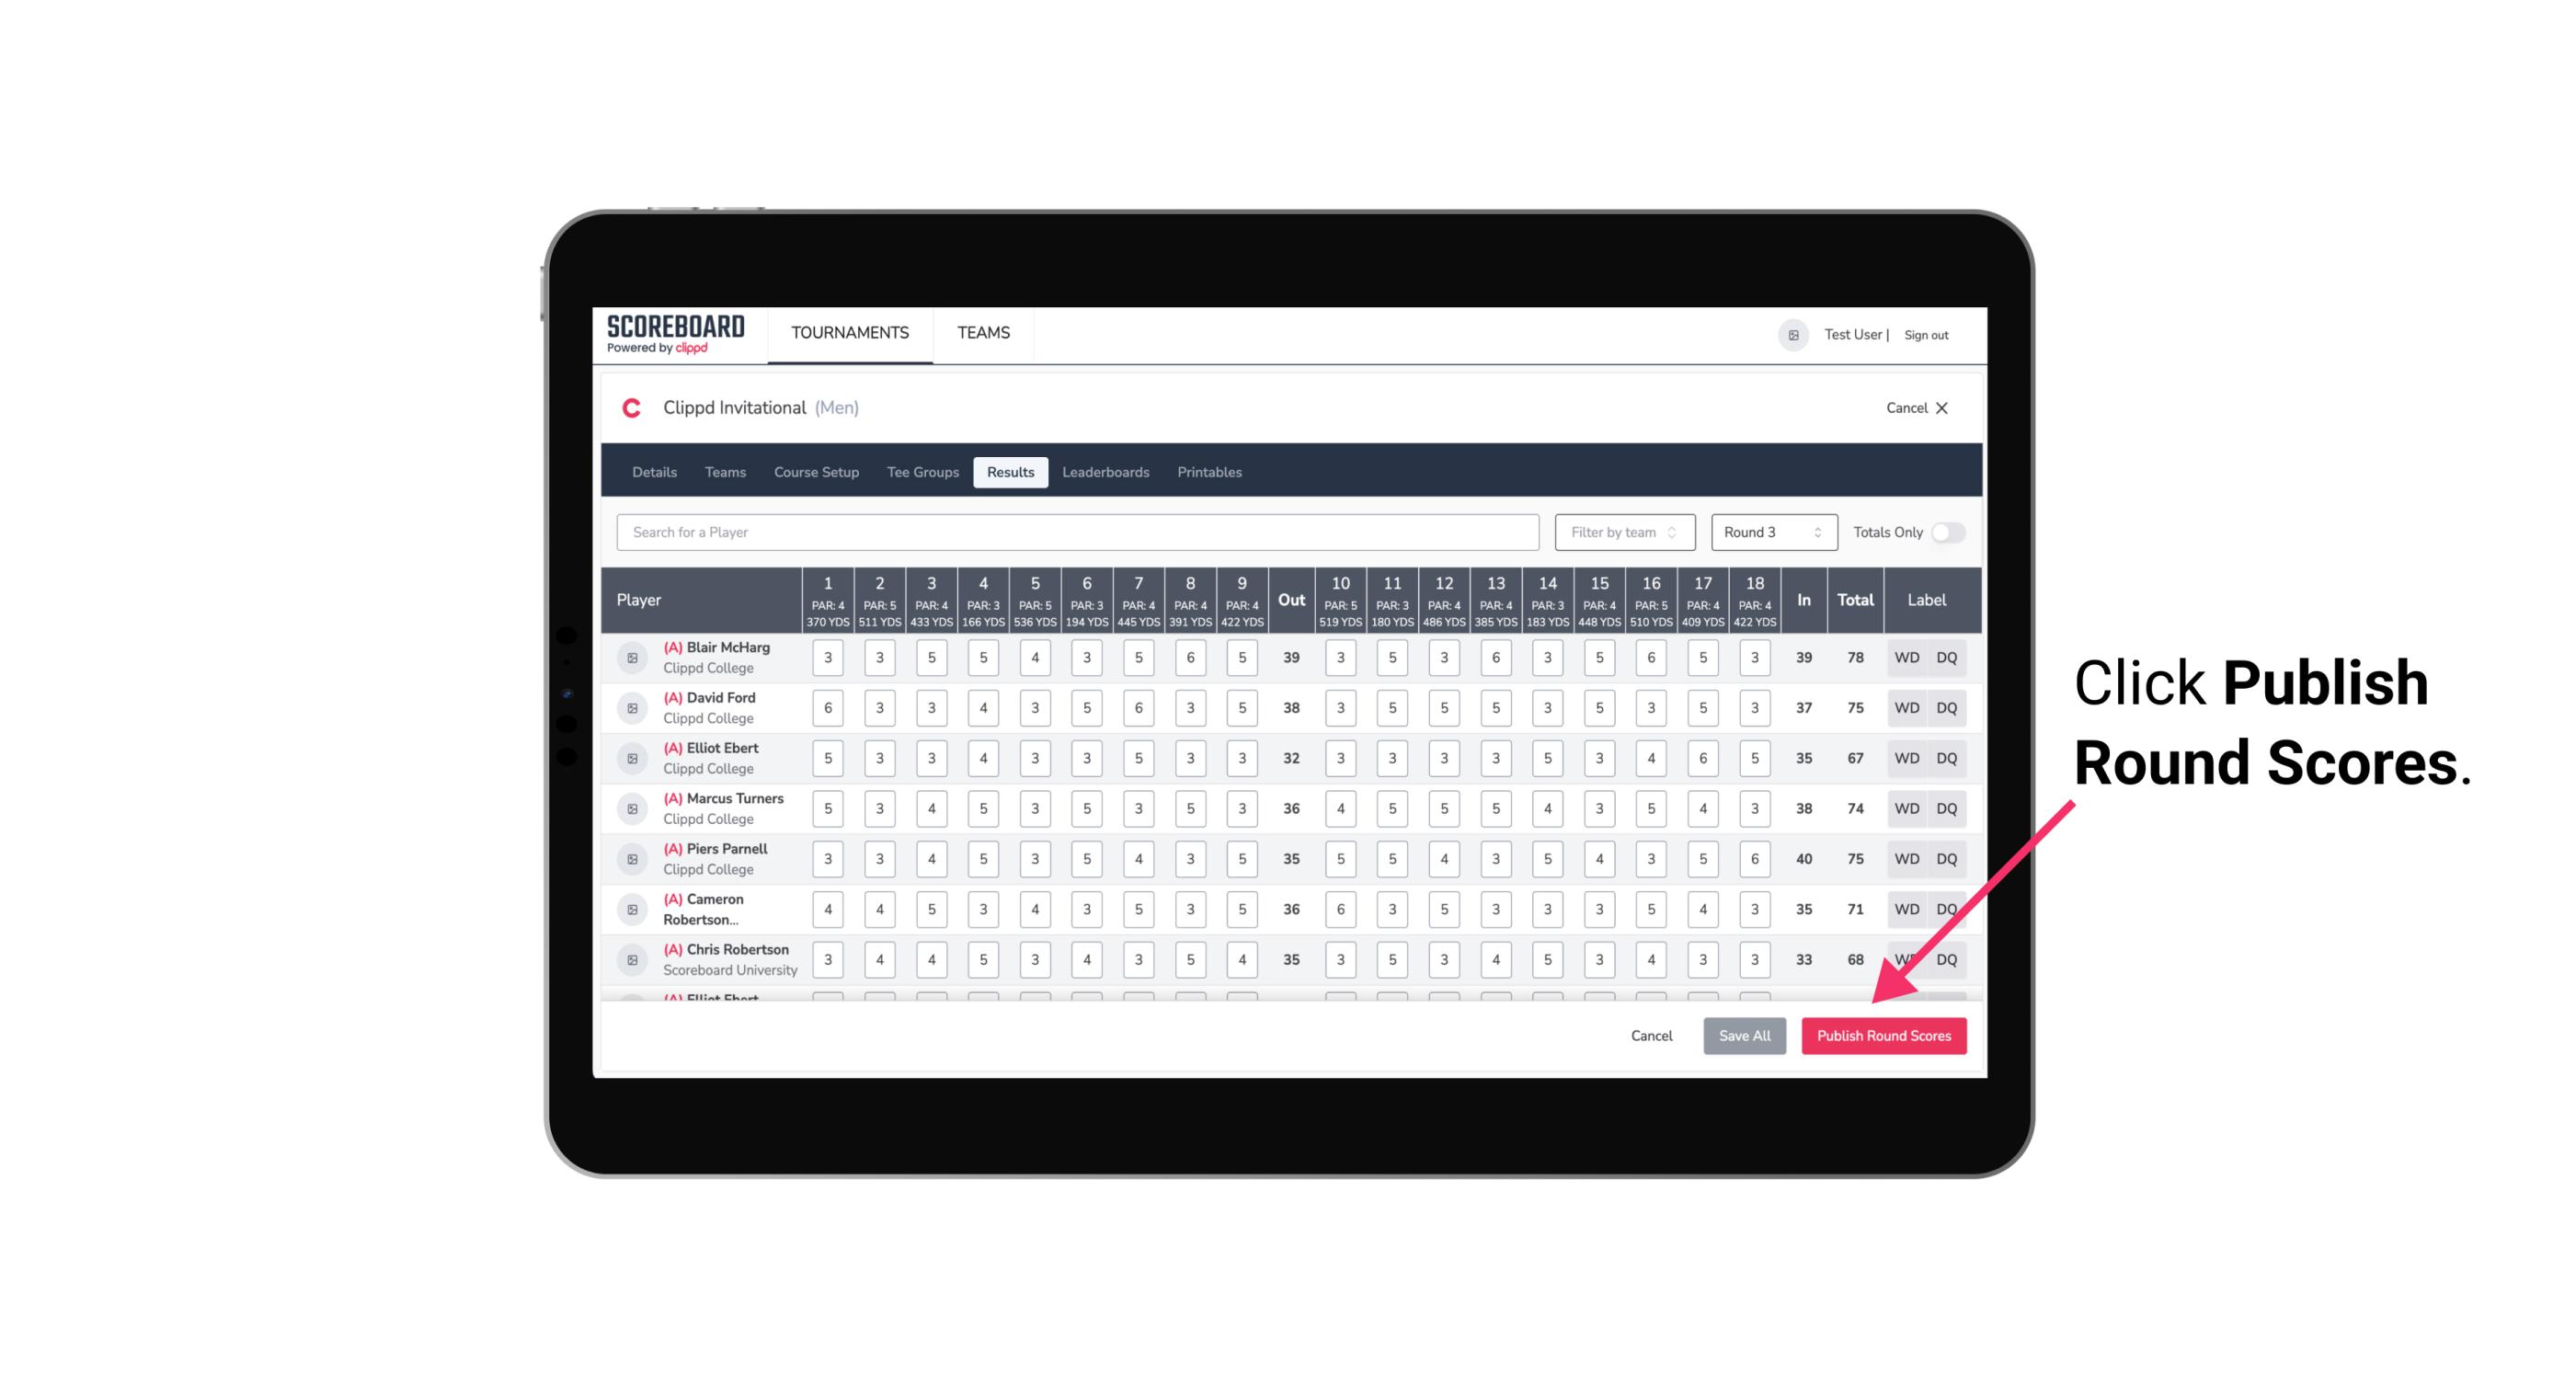The width and height of the screenshot is (2576, 1386).
Task: Click the DQ icon for Marcus Turners
Action: click(x=1947, y=808)
